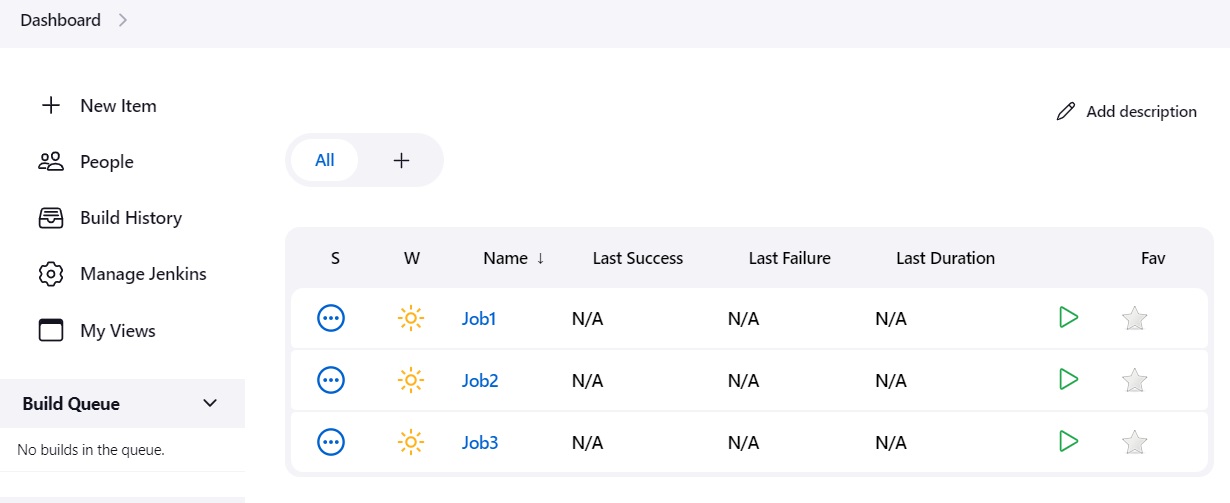This screenshot has width=1230, height=503.
Task: Mark Job3 as favorite
Action: pyautogui.click(x=1134, y=442)
